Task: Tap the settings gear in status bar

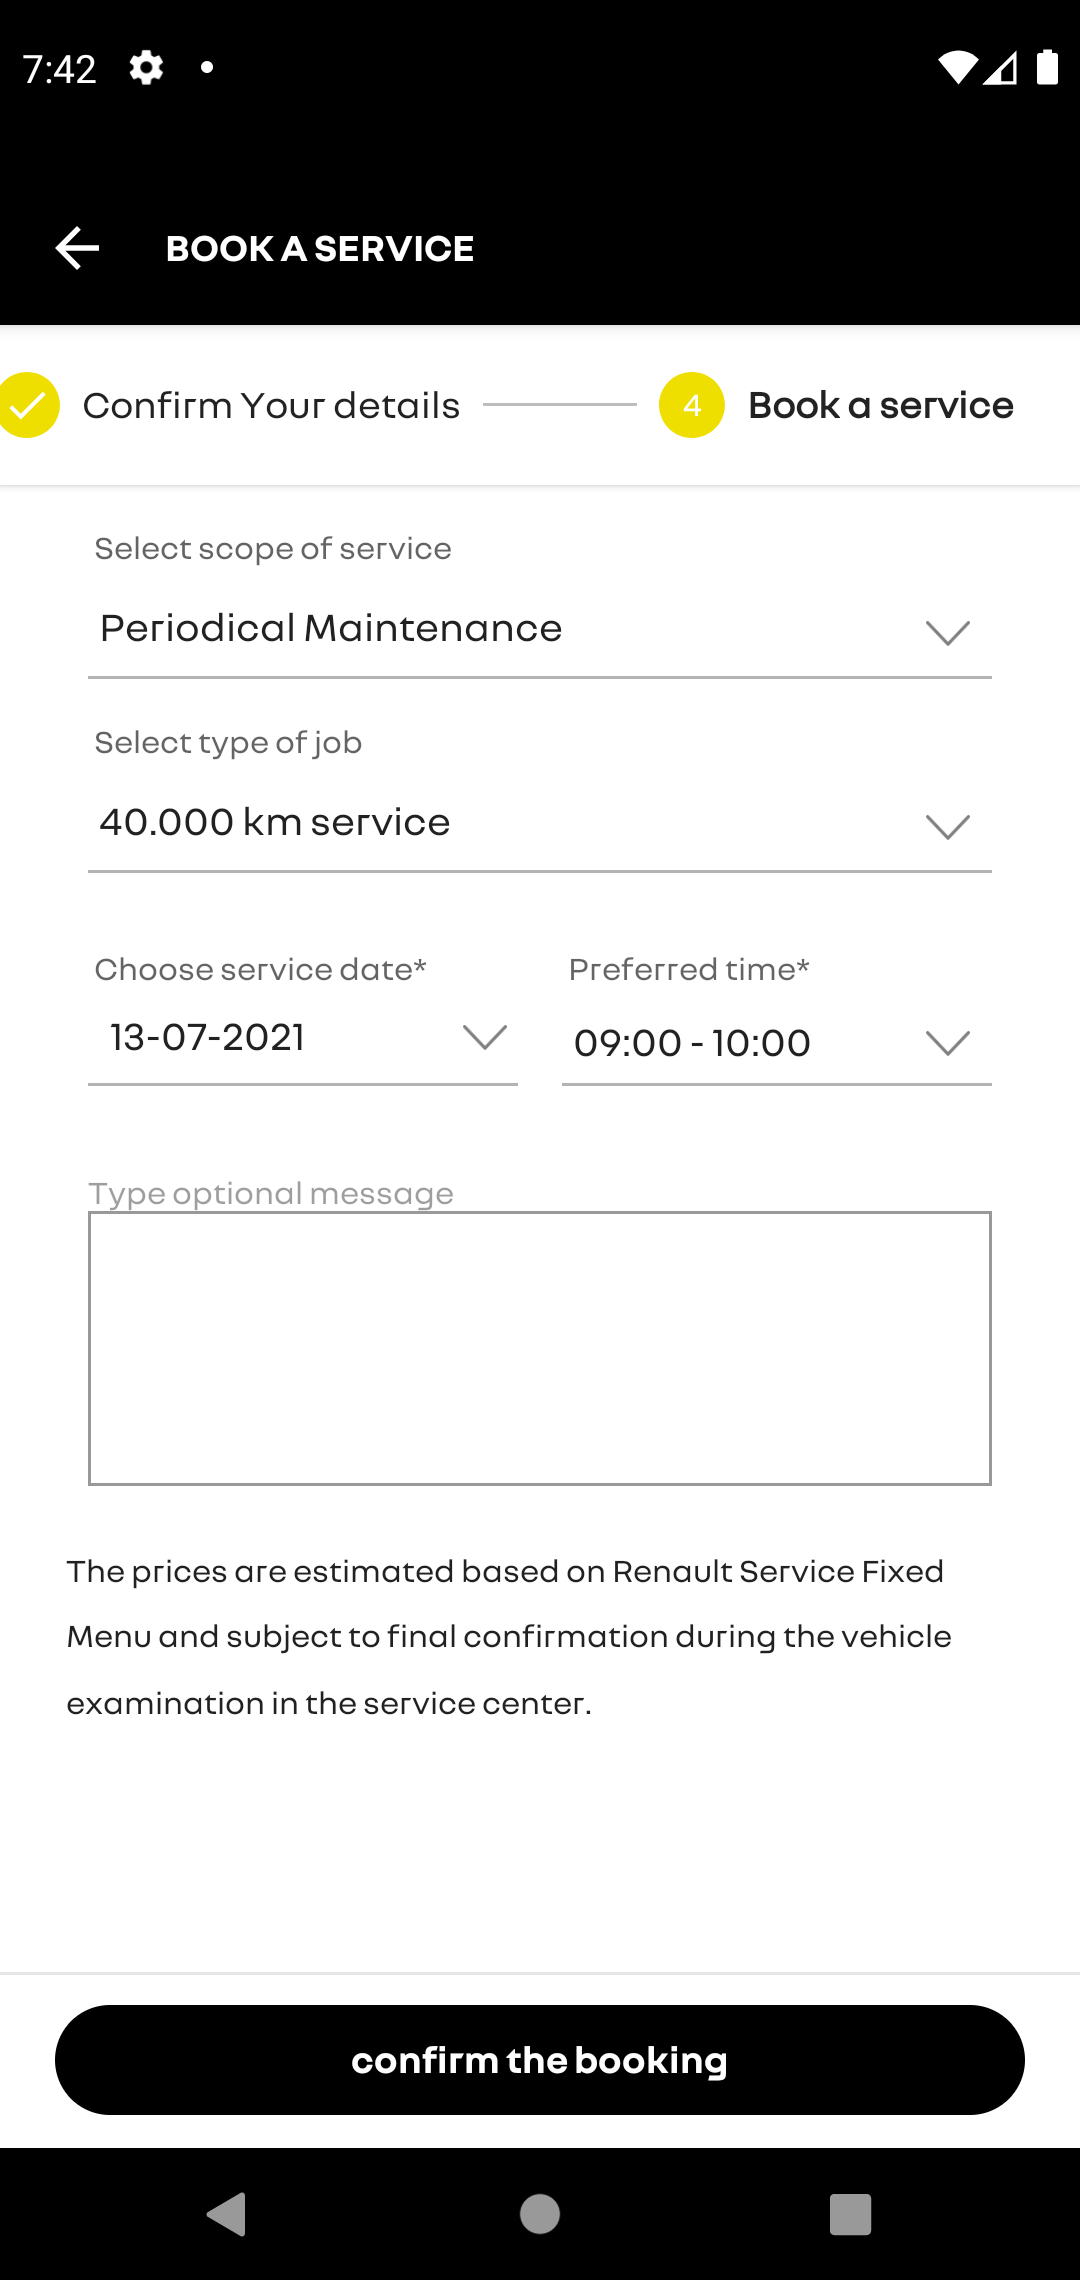Action: pos(146,68)
